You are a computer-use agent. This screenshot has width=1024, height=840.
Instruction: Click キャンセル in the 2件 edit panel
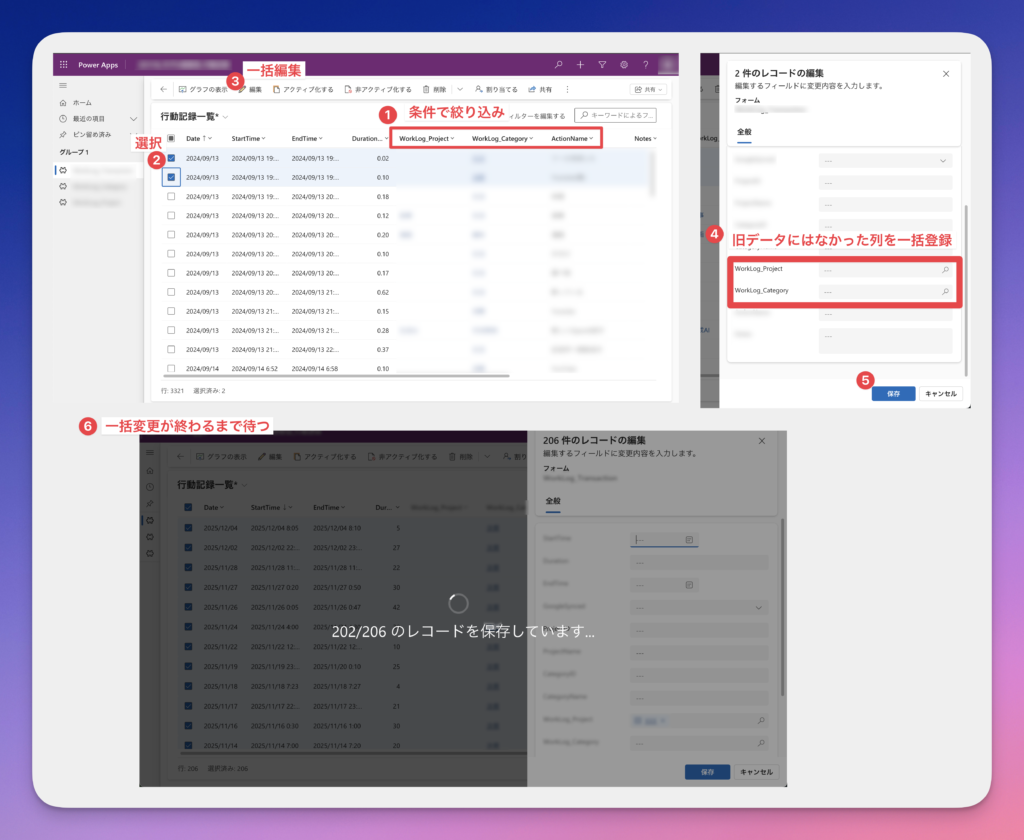[941, 394]
